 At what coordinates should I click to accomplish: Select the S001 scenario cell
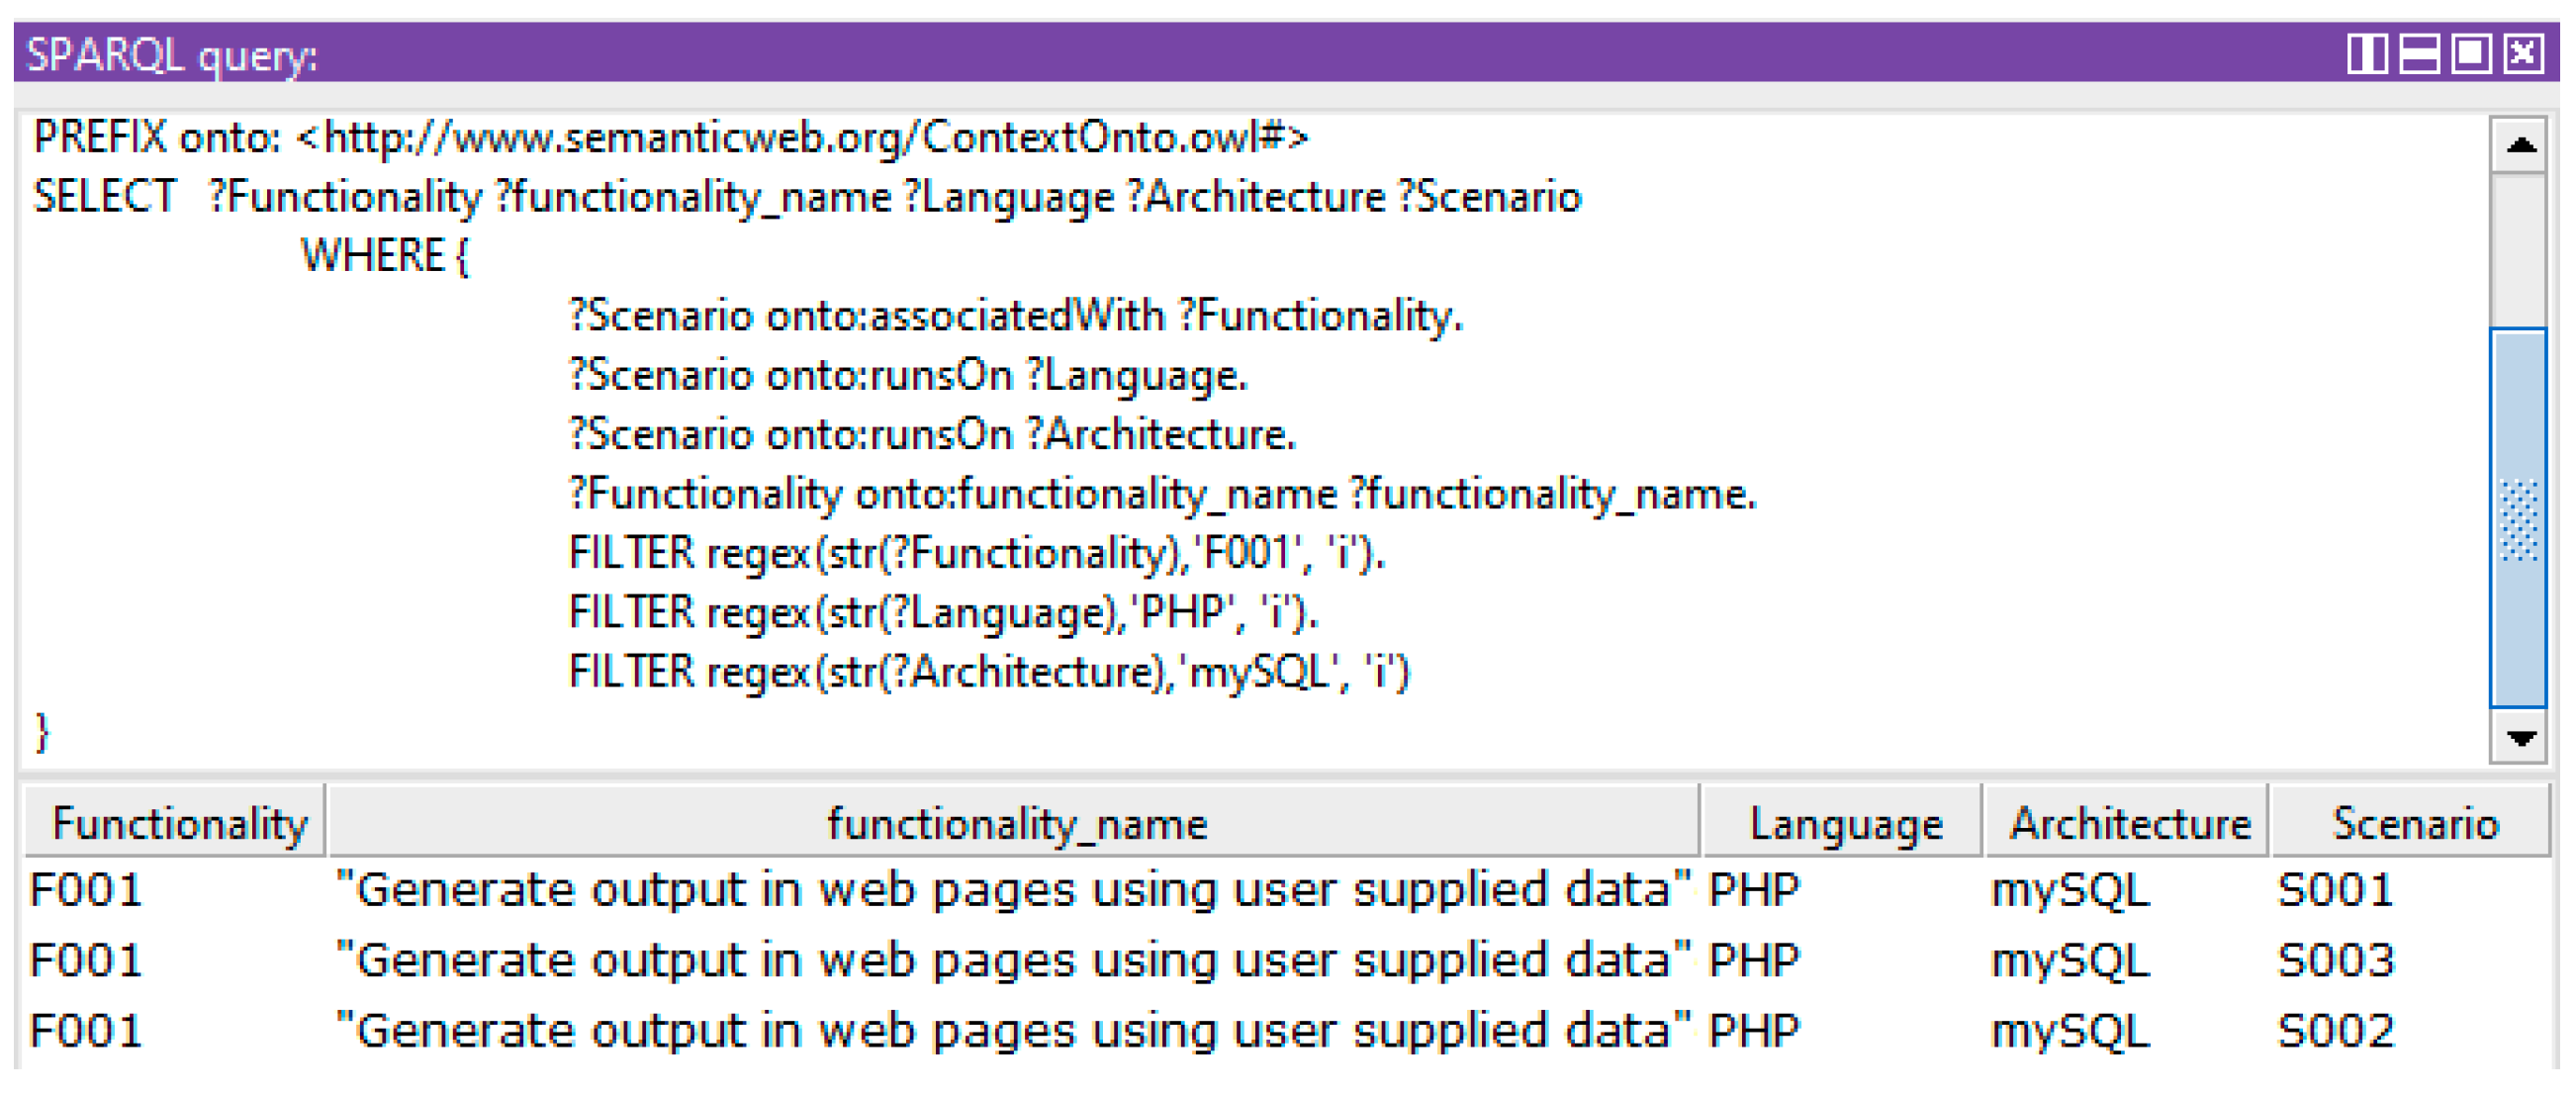(x=2335, y=890)
